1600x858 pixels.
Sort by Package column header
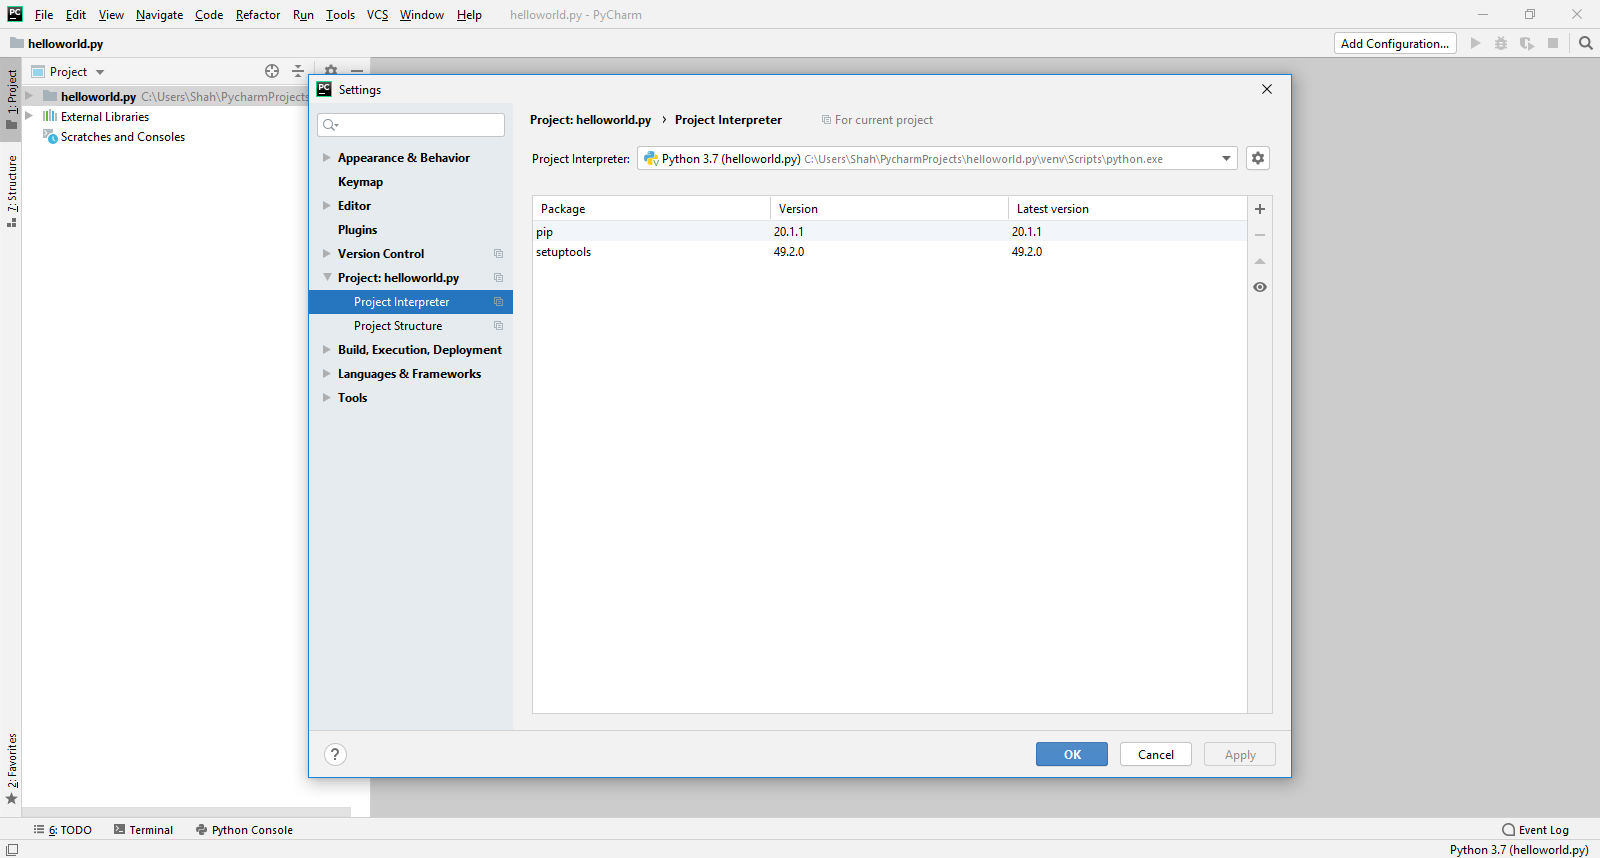[x=651, y=208]
